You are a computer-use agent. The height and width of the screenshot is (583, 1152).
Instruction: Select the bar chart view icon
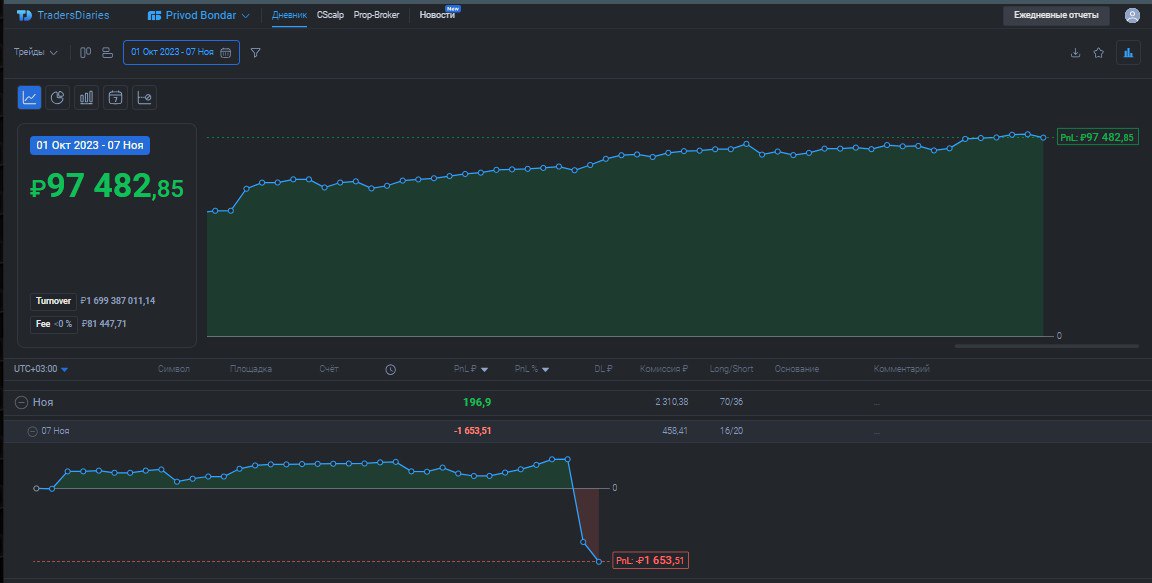pyautogui.click(x=86, y=98)
